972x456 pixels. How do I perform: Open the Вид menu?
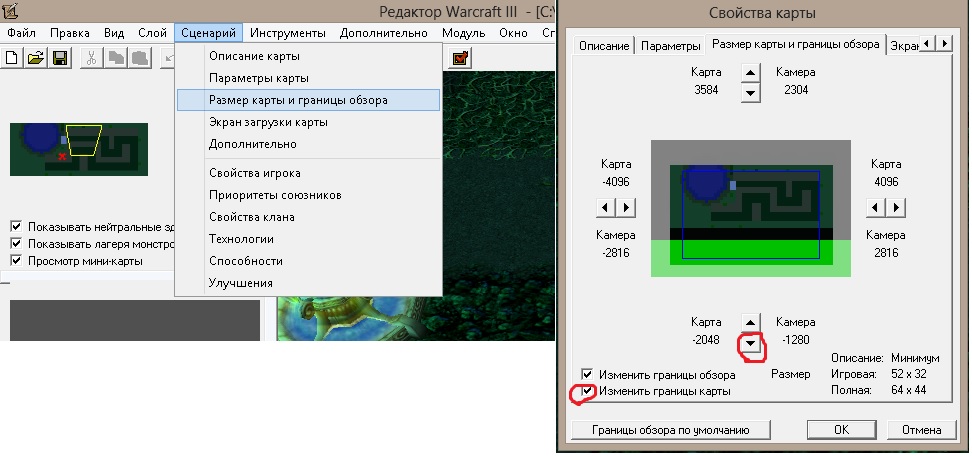tap(114, 33)
